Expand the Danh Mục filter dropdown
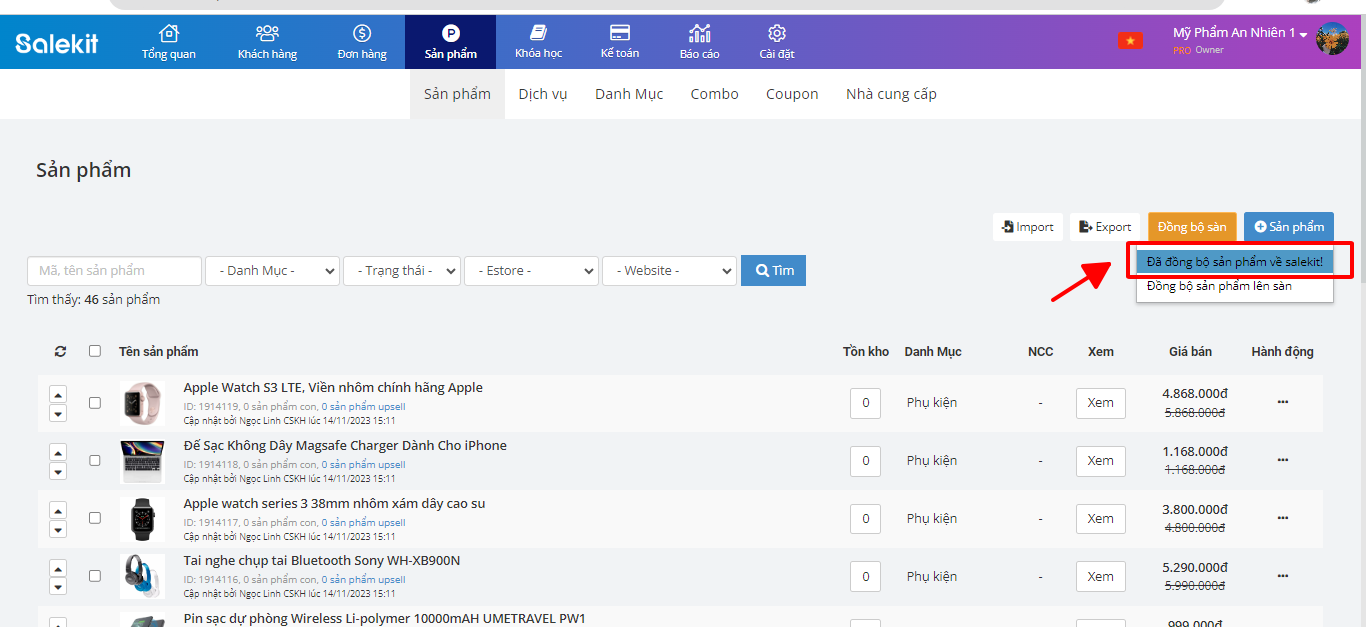This screenshot has height=627, width=1366. [x=272, y=271]
